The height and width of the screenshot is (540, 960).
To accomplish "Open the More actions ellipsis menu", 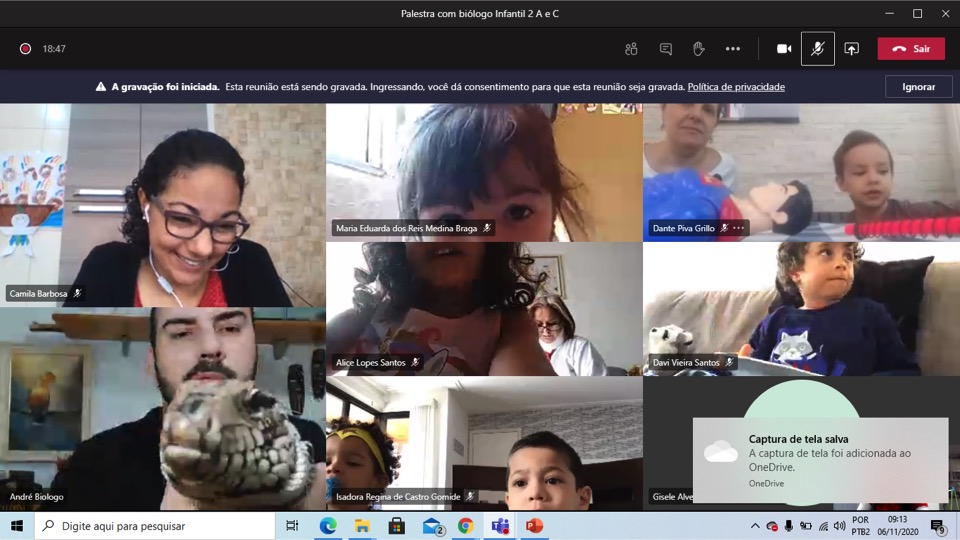I will 732,49.
